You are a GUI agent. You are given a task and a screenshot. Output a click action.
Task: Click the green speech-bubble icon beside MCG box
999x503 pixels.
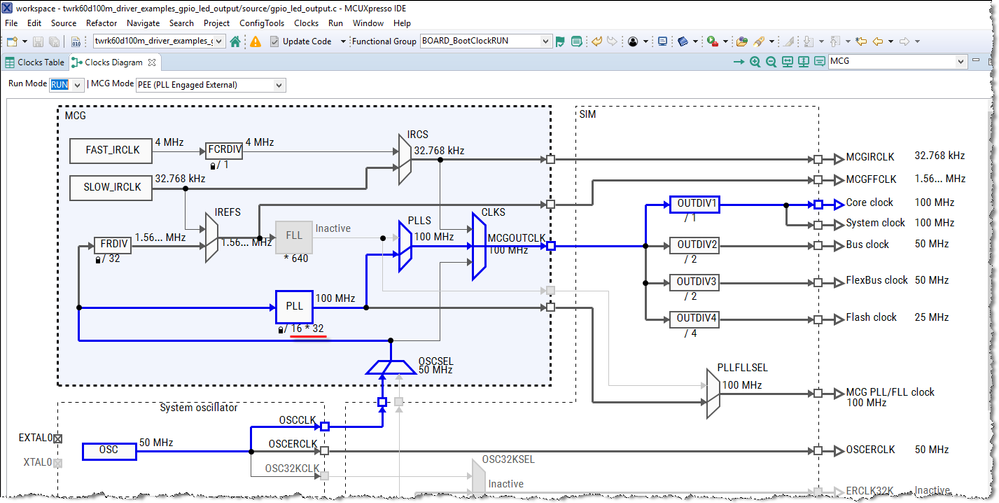tap(819, 62)
